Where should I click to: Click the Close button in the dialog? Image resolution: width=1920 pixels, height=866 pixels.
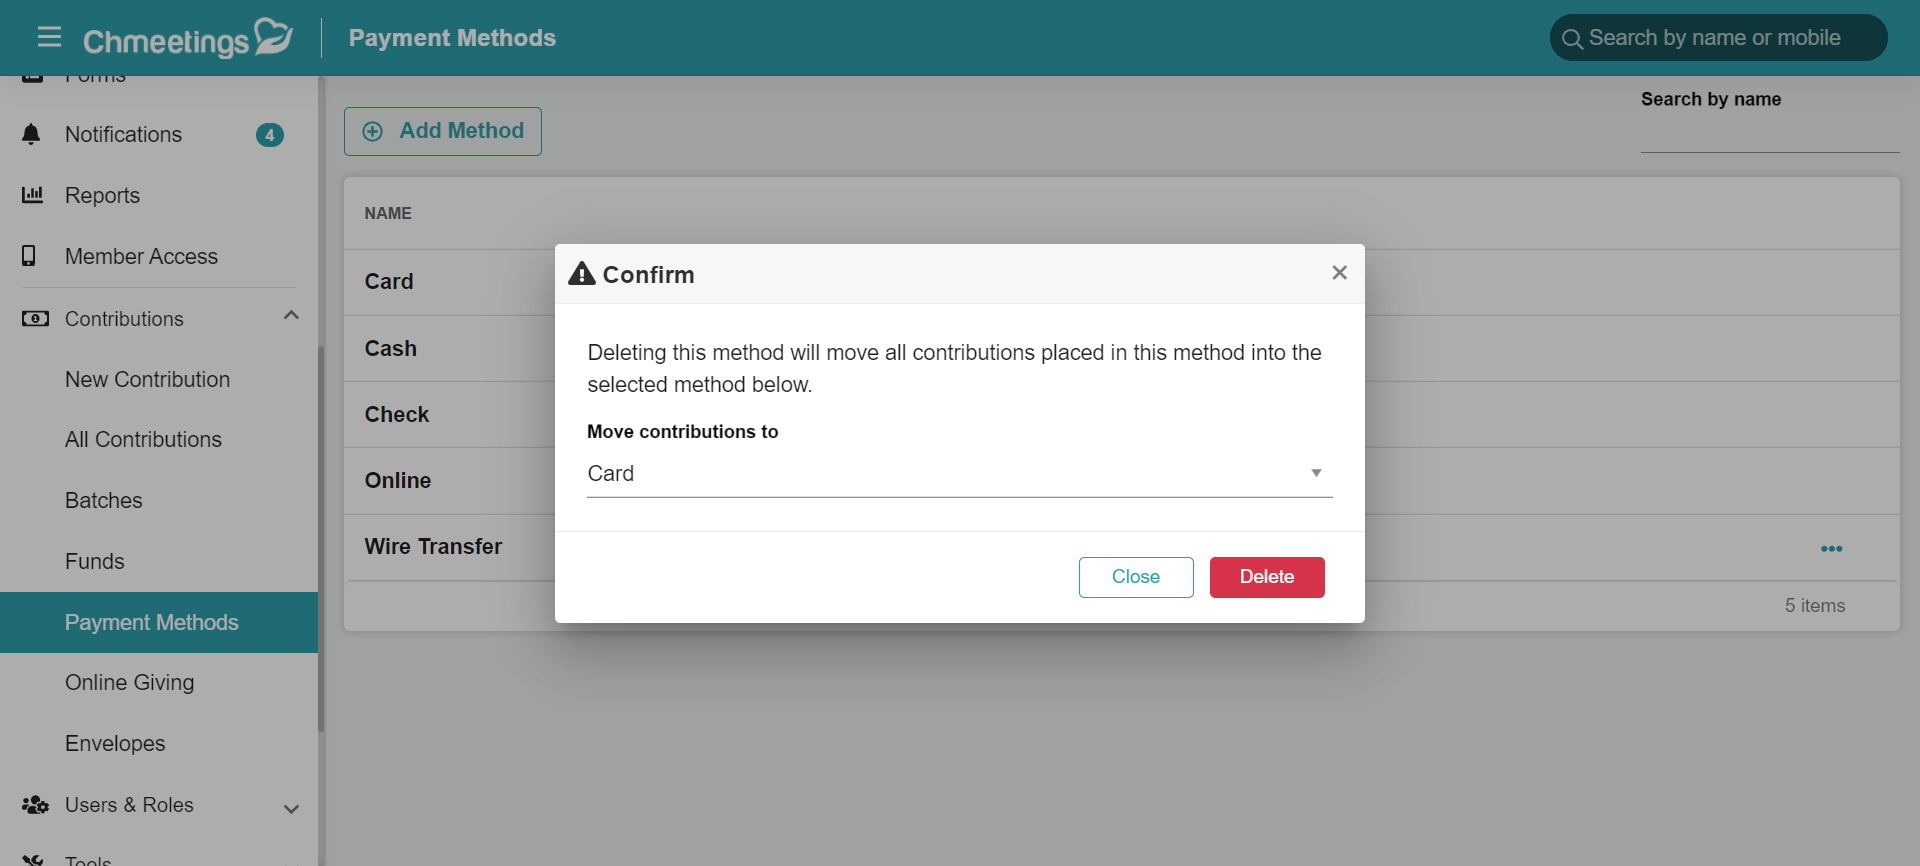click(1136, 577)
